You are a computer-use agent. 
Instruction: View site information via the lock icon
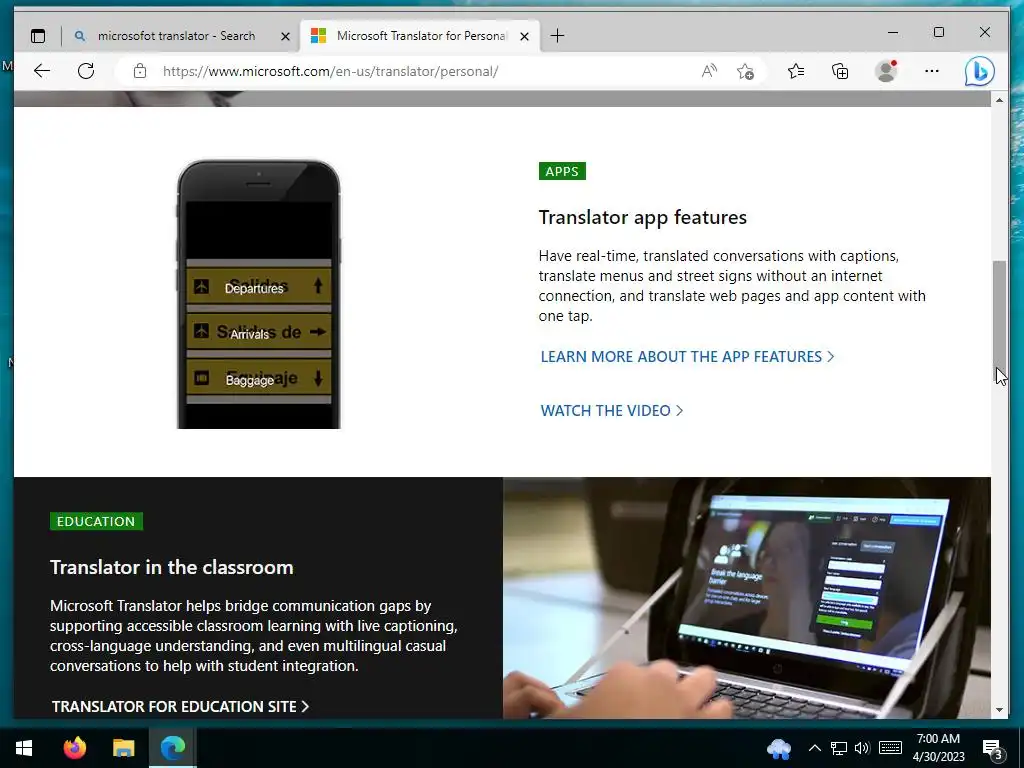(140, 71)
